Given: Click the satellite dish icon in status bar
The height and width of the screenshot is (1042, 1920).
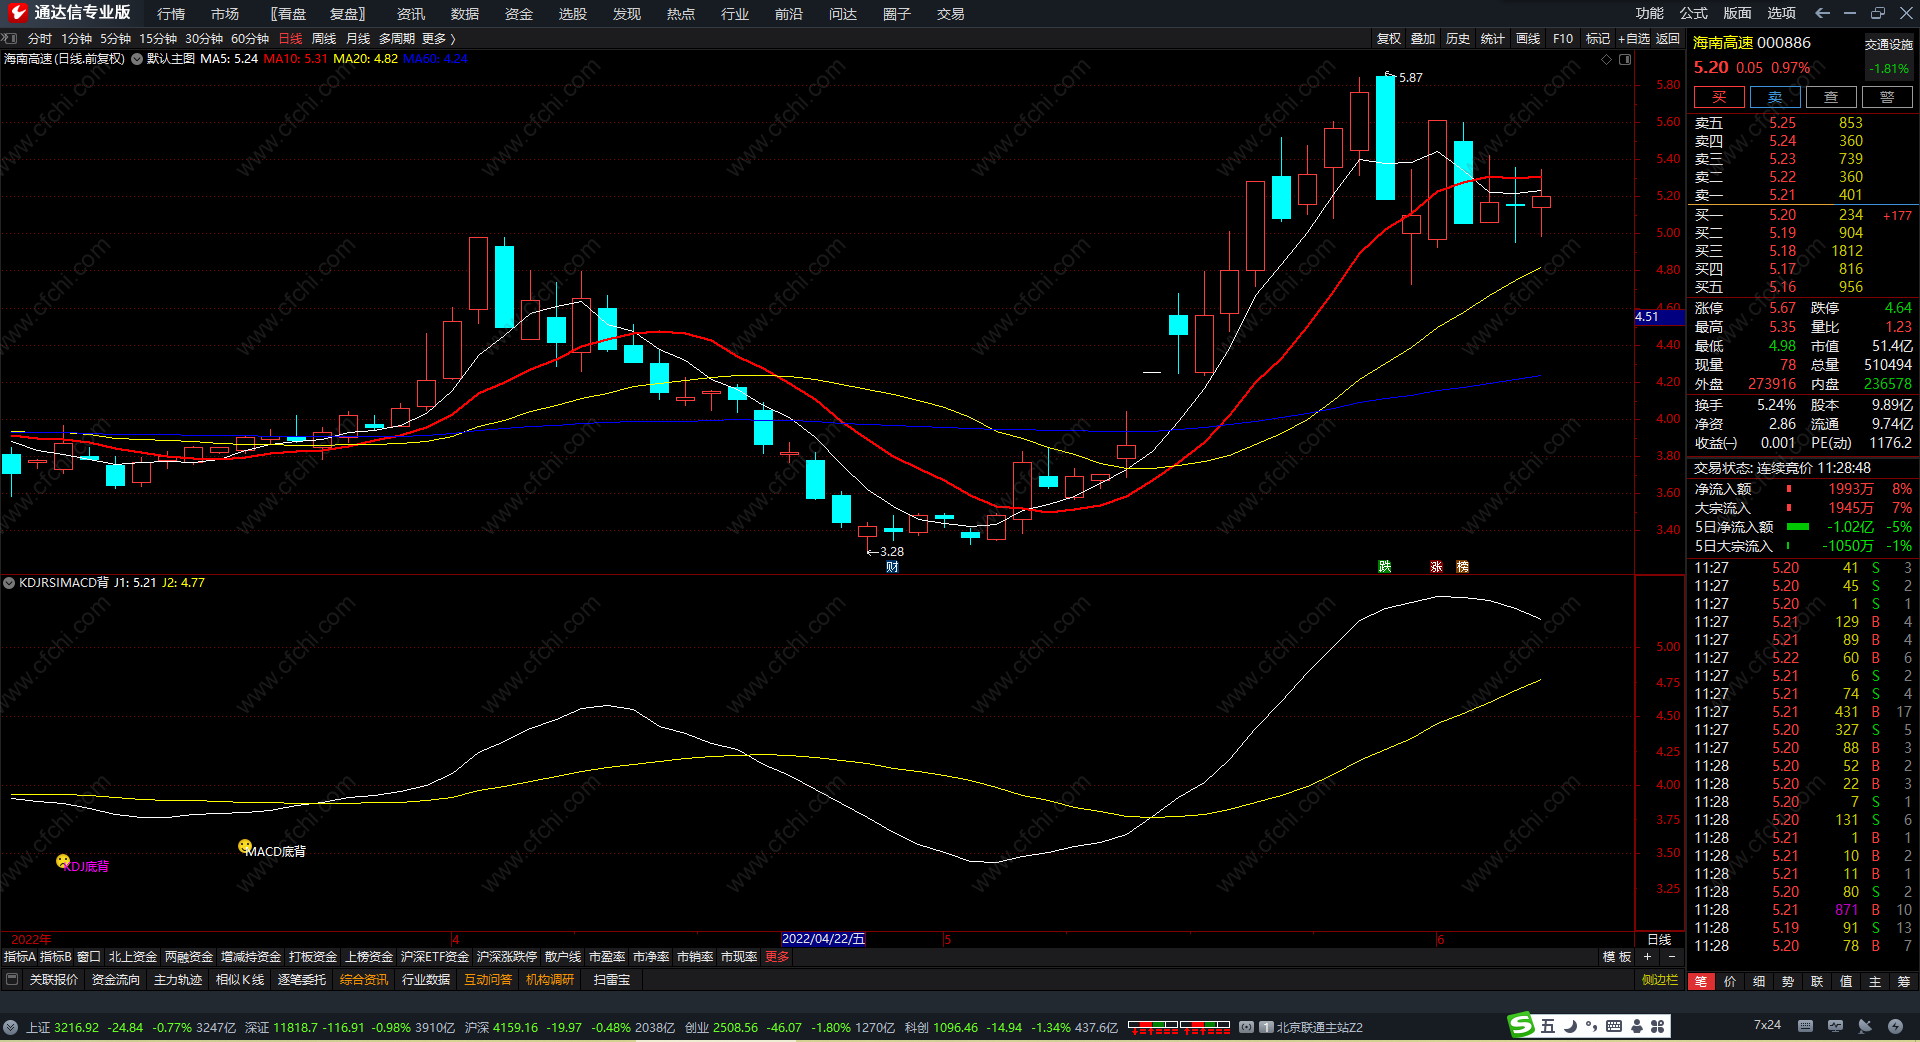Looking at the screenshot, I should click(x=1865, y=1026).
